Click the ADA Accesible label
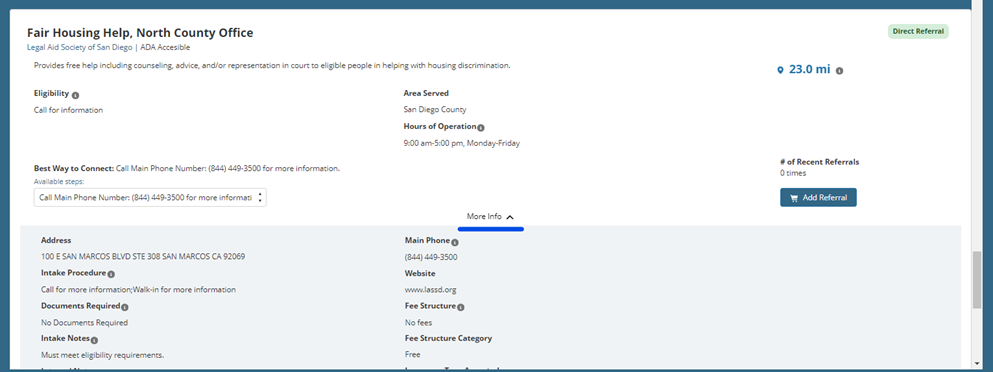993x372 pixels. pyautogui.click(x=165, y=48)
